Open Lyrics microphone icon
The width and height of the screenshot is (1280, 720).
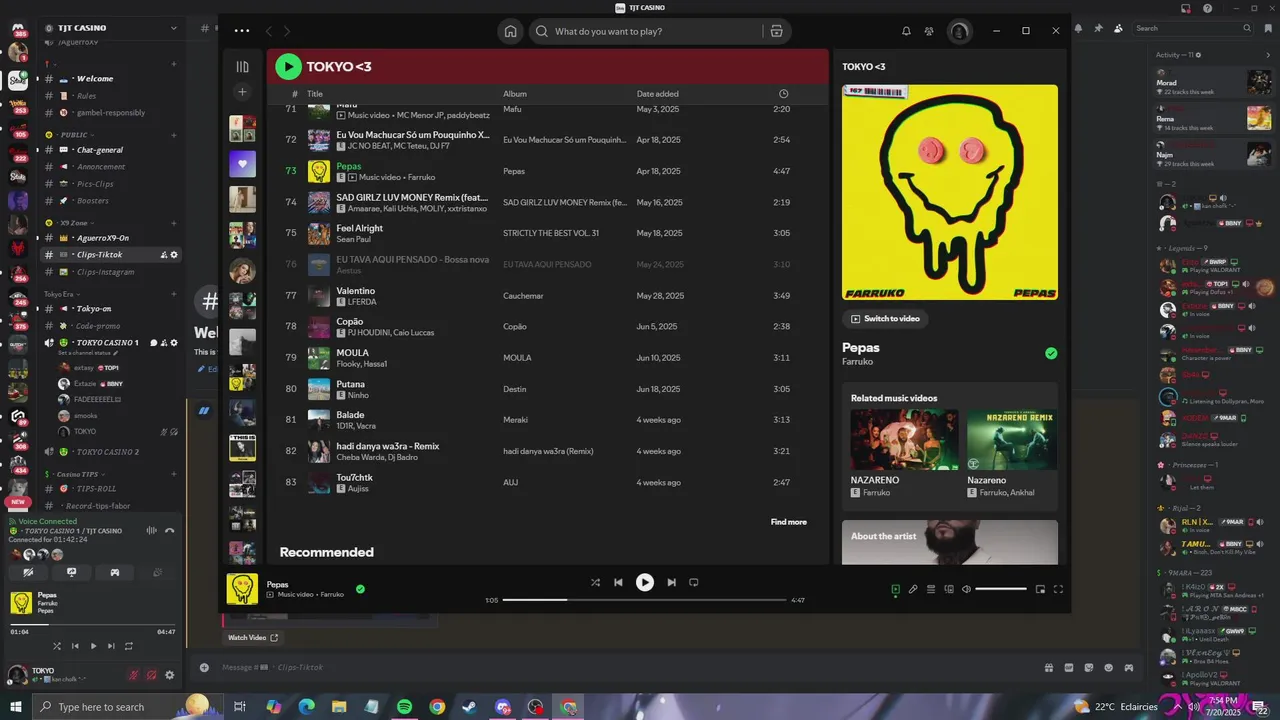[x=913, y=589]
